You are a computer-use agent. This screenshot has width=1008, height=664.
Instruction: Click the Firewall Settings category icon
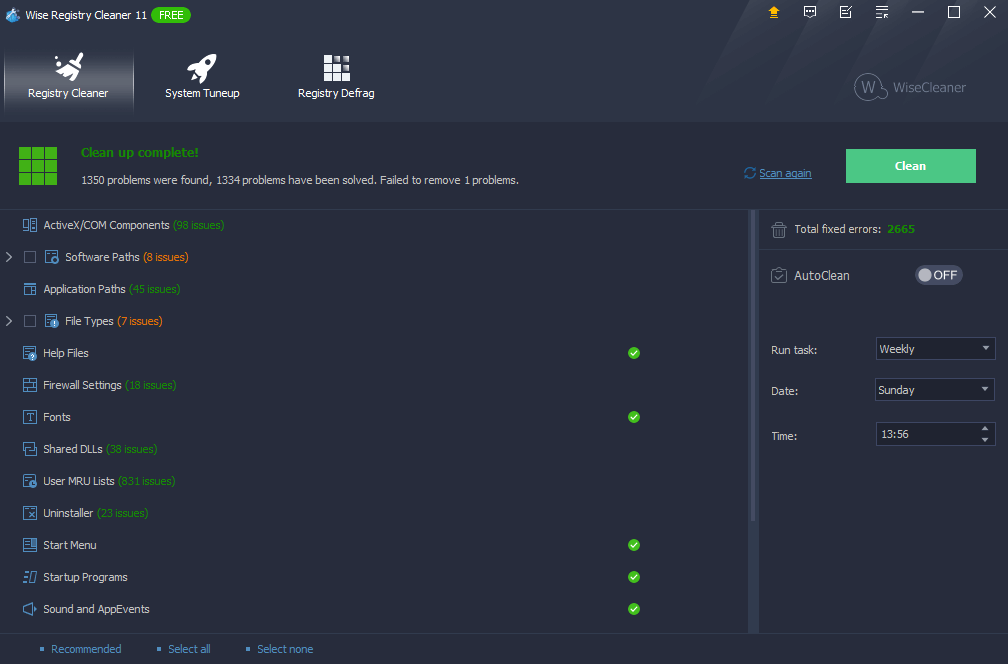(x=30, y=385)
